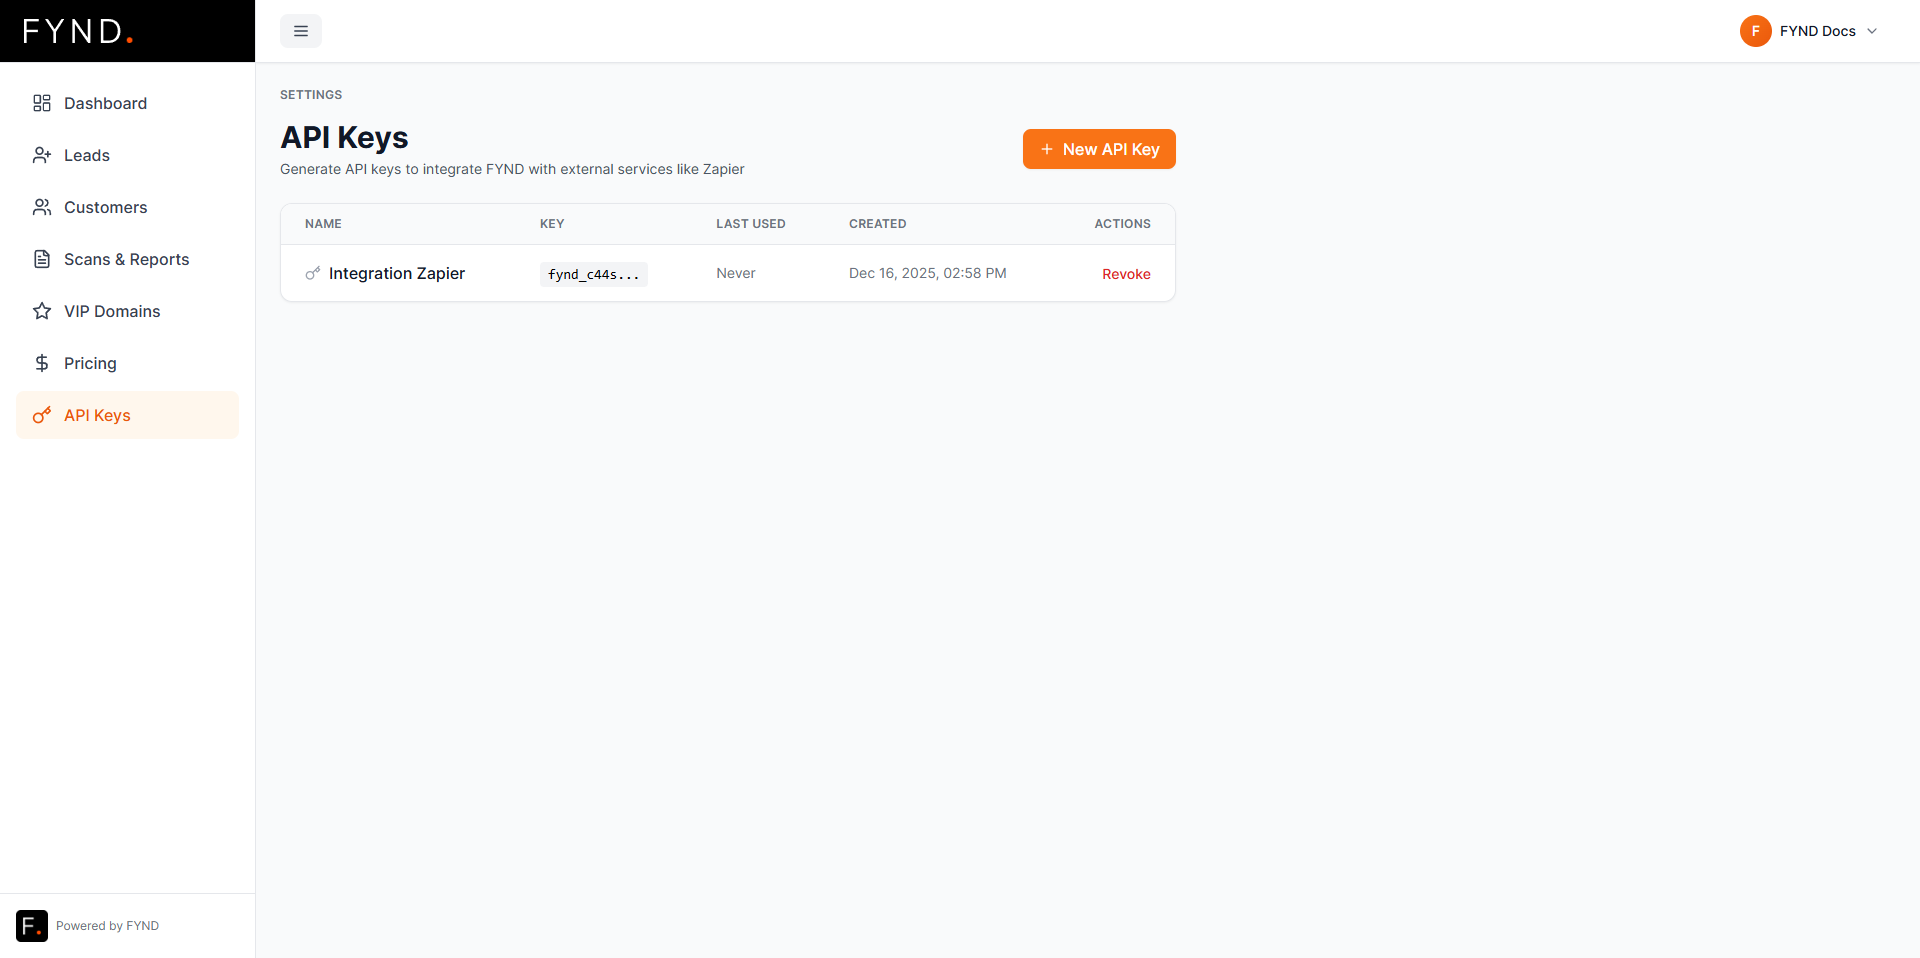Click the key icon beside Integration Zapier

[x=313, y=273]
